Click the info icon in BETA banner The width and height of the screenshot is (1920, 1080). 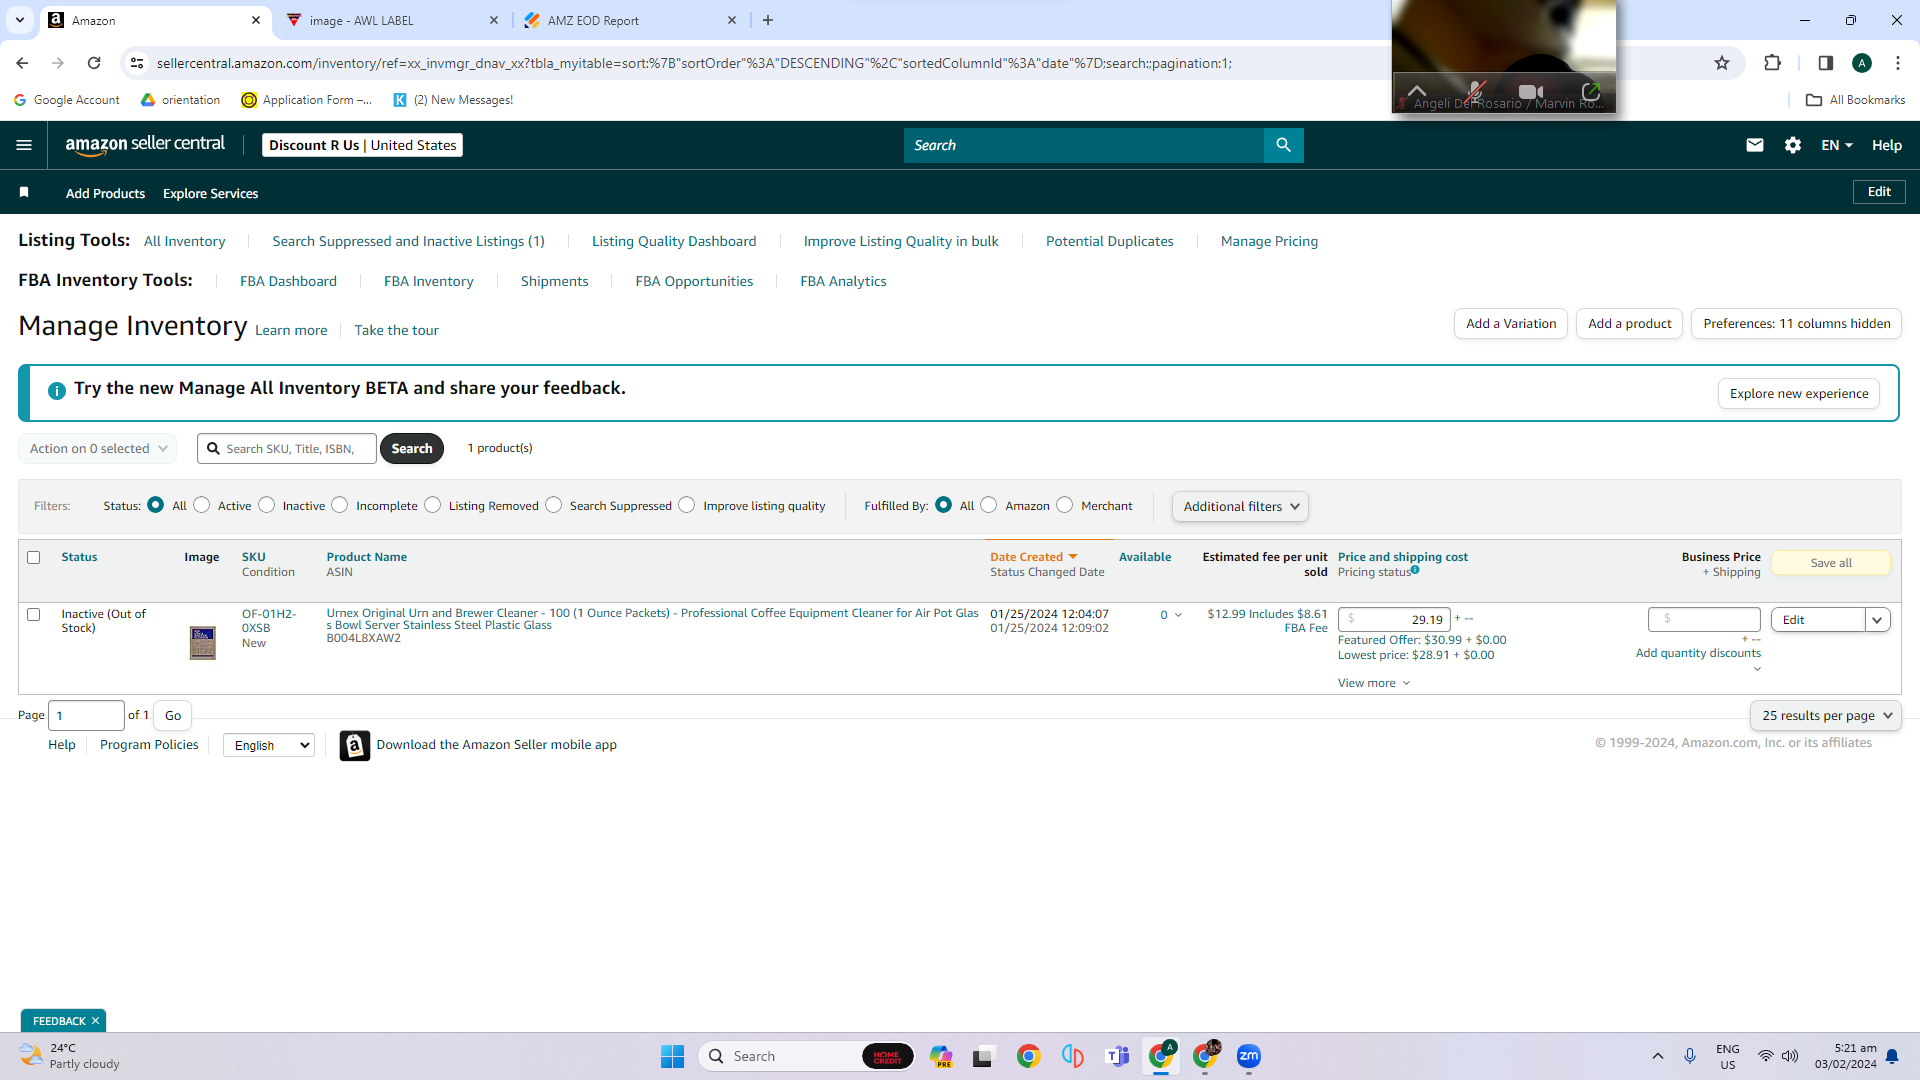tap(57, 390)
